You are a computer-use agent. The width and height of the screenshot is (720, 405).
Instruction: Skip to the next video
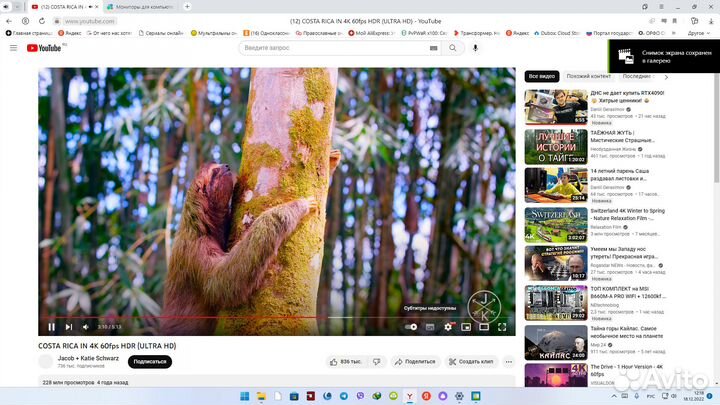point(69,326)
